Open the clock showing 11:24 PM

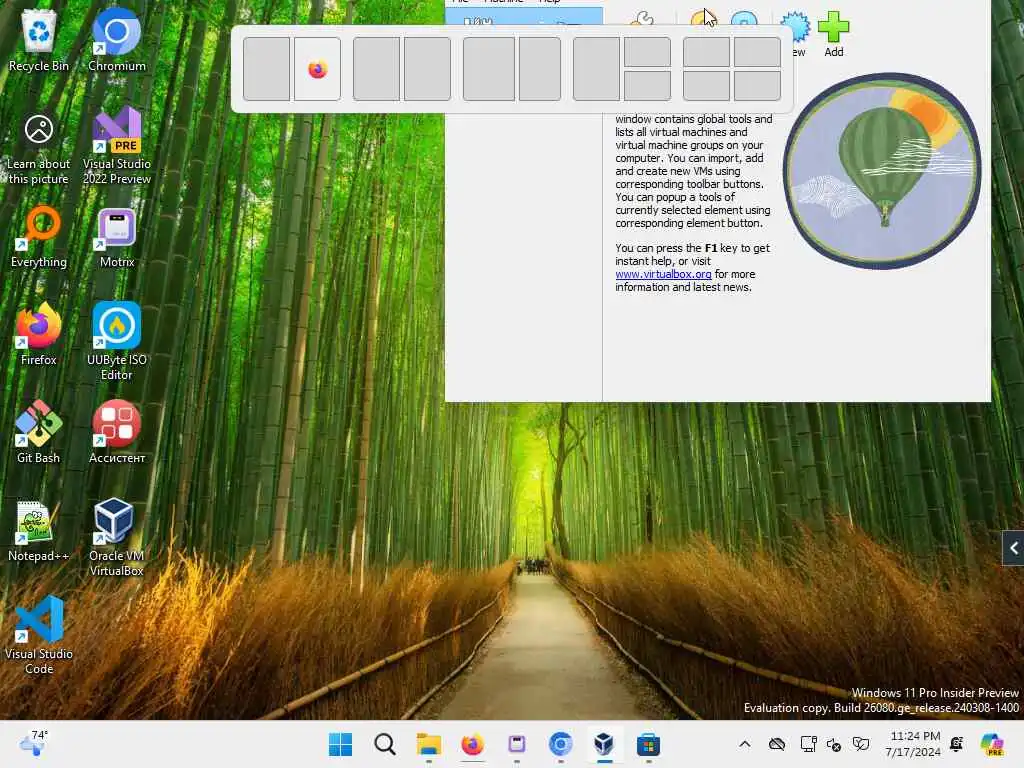913,744
